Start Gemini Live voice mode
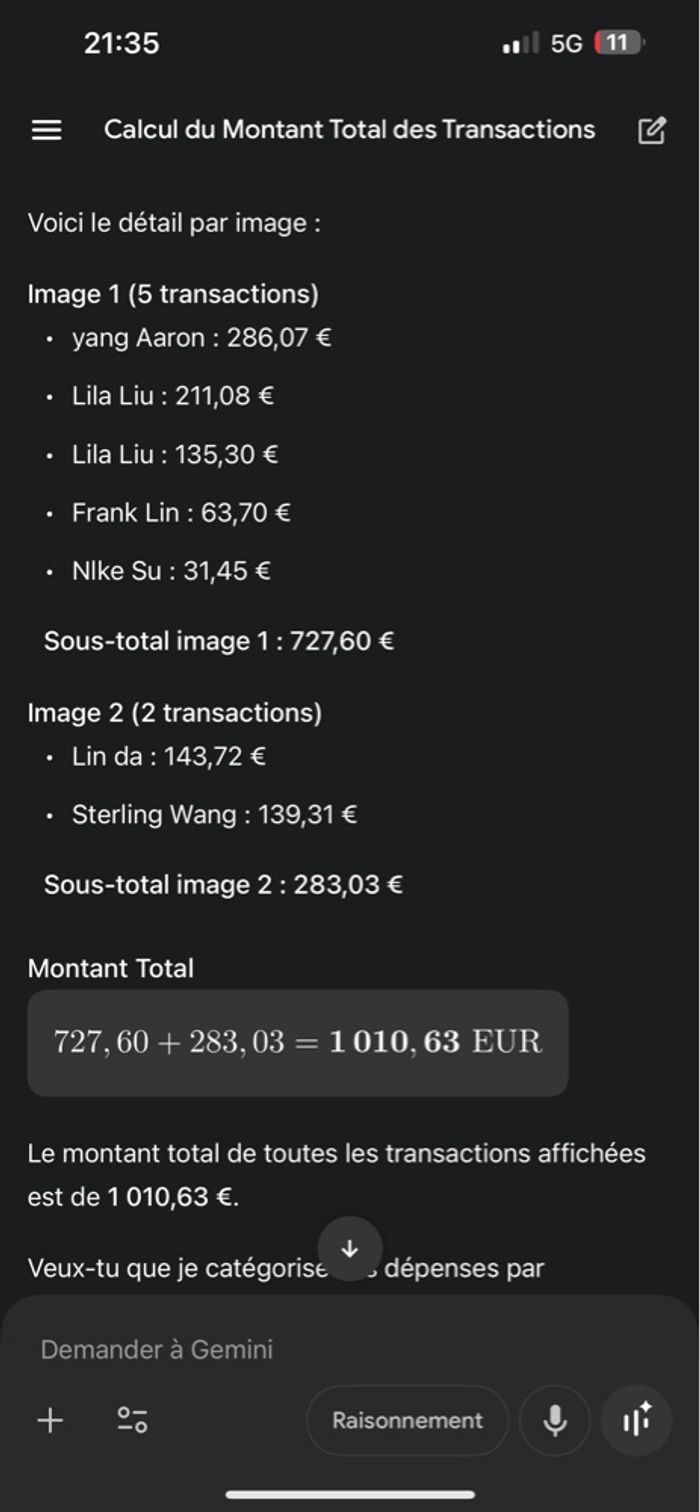This screenshot has width=700, height=1512. (636, 1420)
